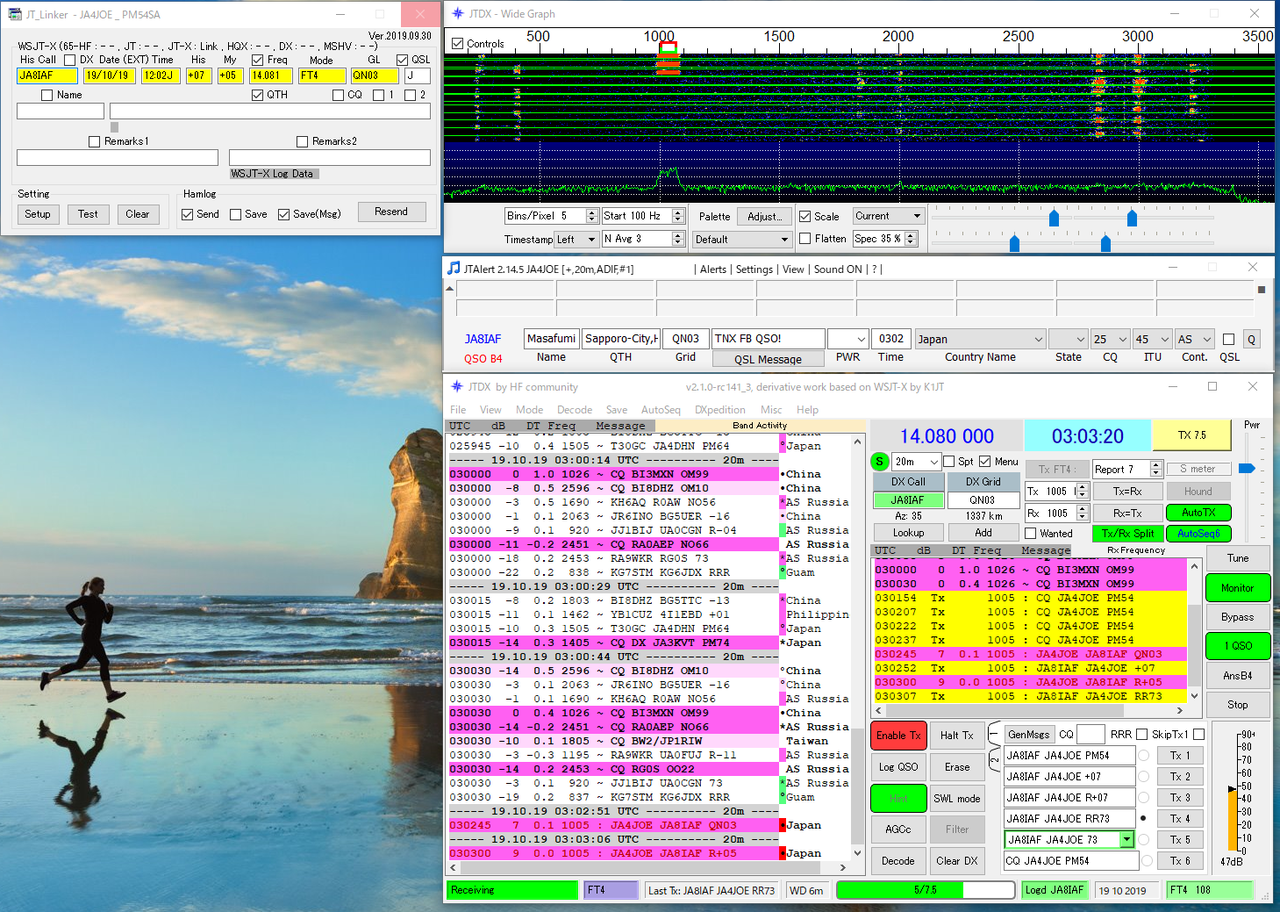This screenshot has width=1280, height=912.
Task: Click the decoded row CQ BW2/JP1RIW
Action: point(612,741)
